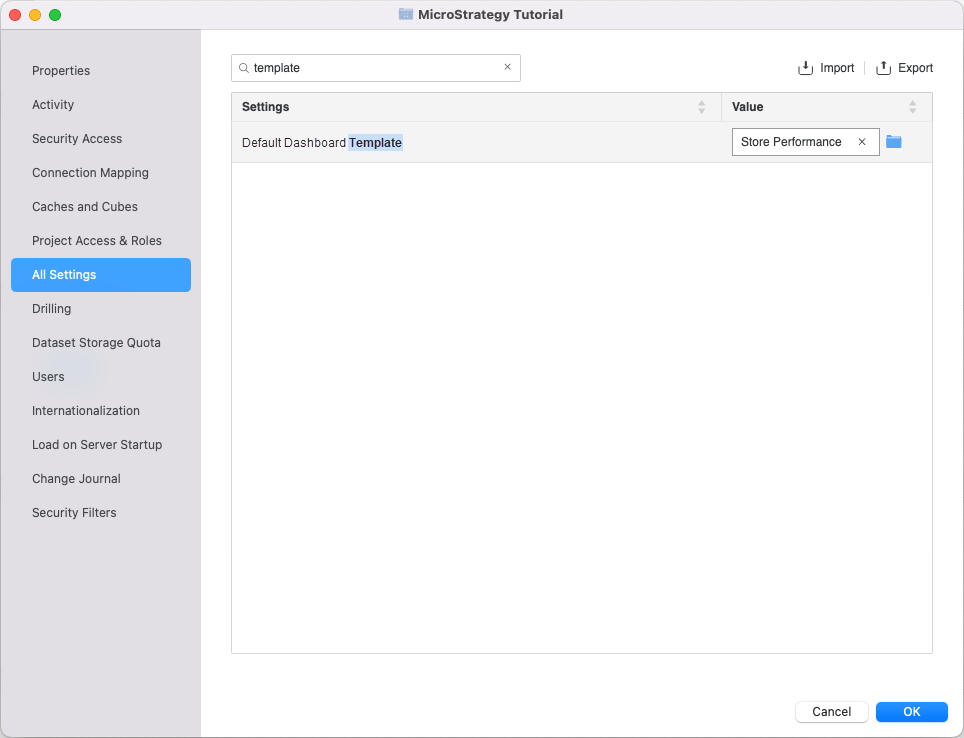Sort by the Settings column arrows
Screen dimensions: 964x738
tap(701, 107)
